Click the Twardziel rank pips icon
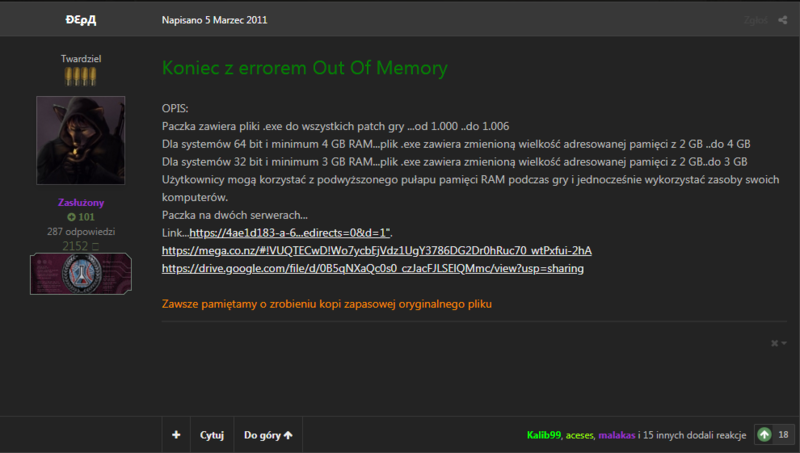This screenshot has width=800, height=453. click(x=80, y=76)
